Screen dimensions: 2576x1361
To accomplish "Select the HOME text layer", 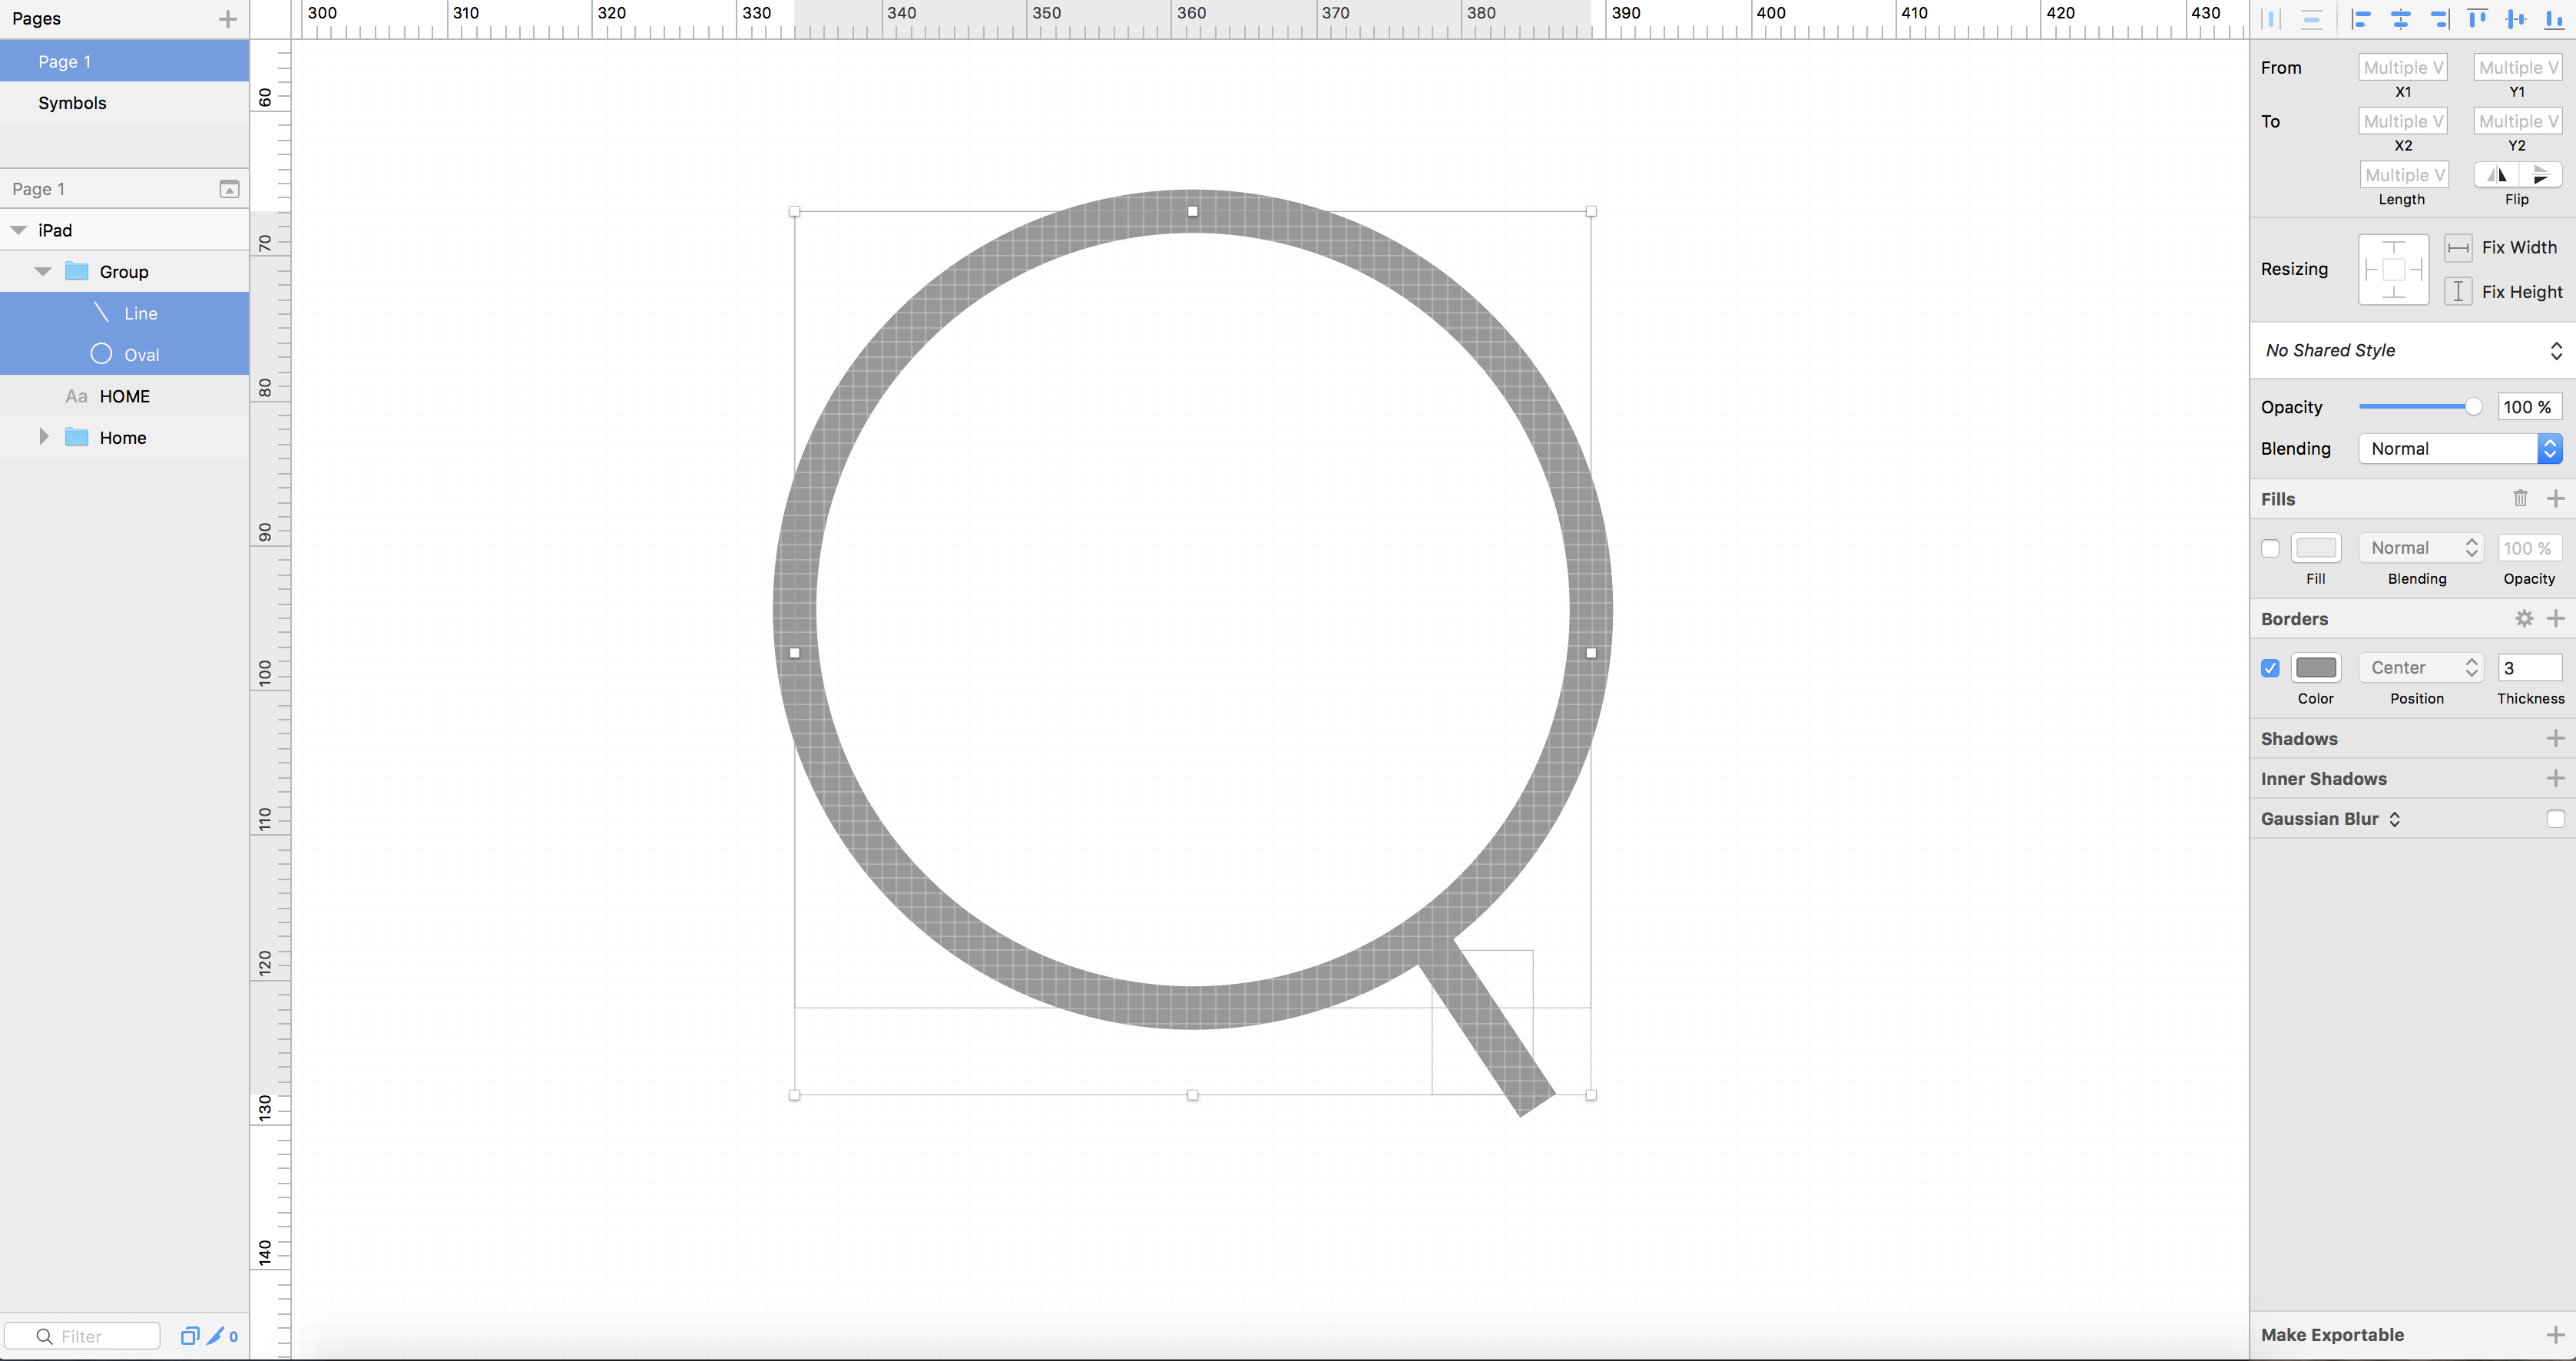I will pos(124,396).
